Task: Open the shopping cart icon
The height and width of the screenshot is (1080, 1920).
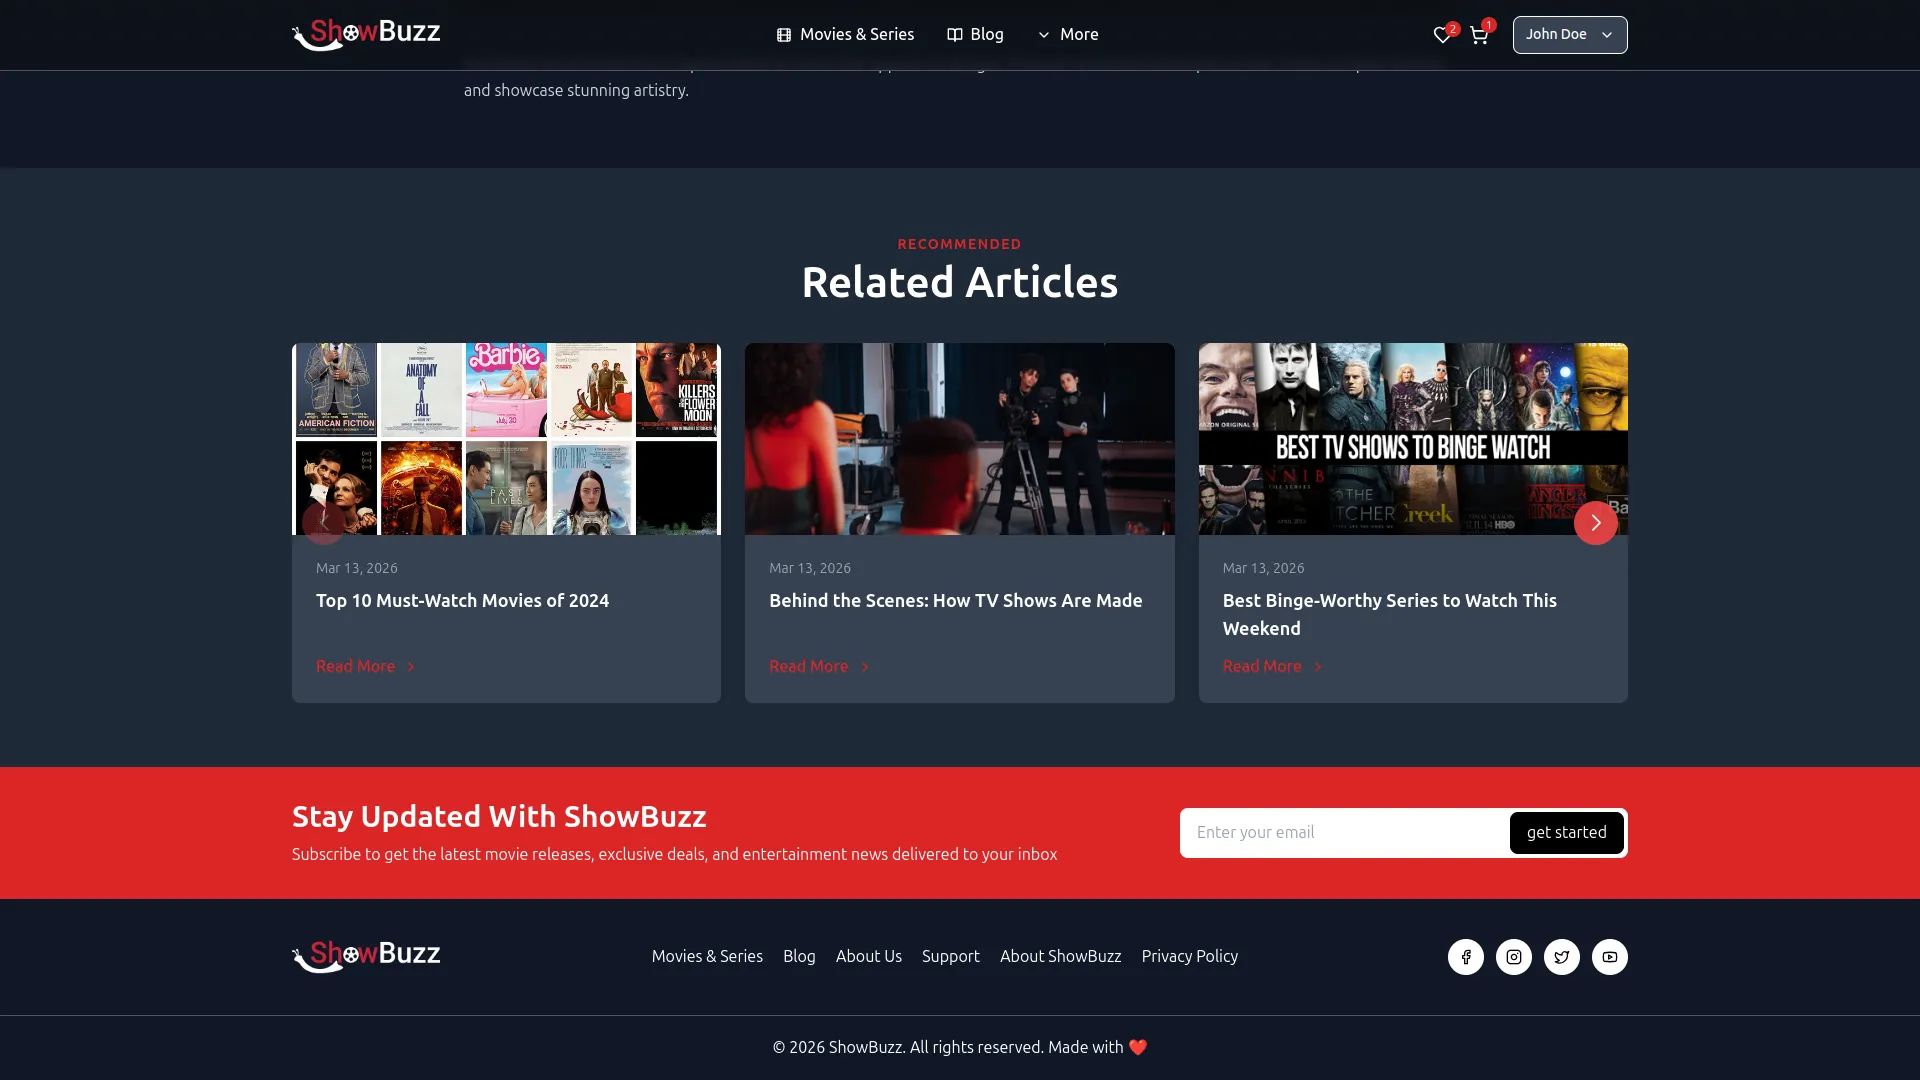Action: pyautogui.click(x=1479, y=34)
